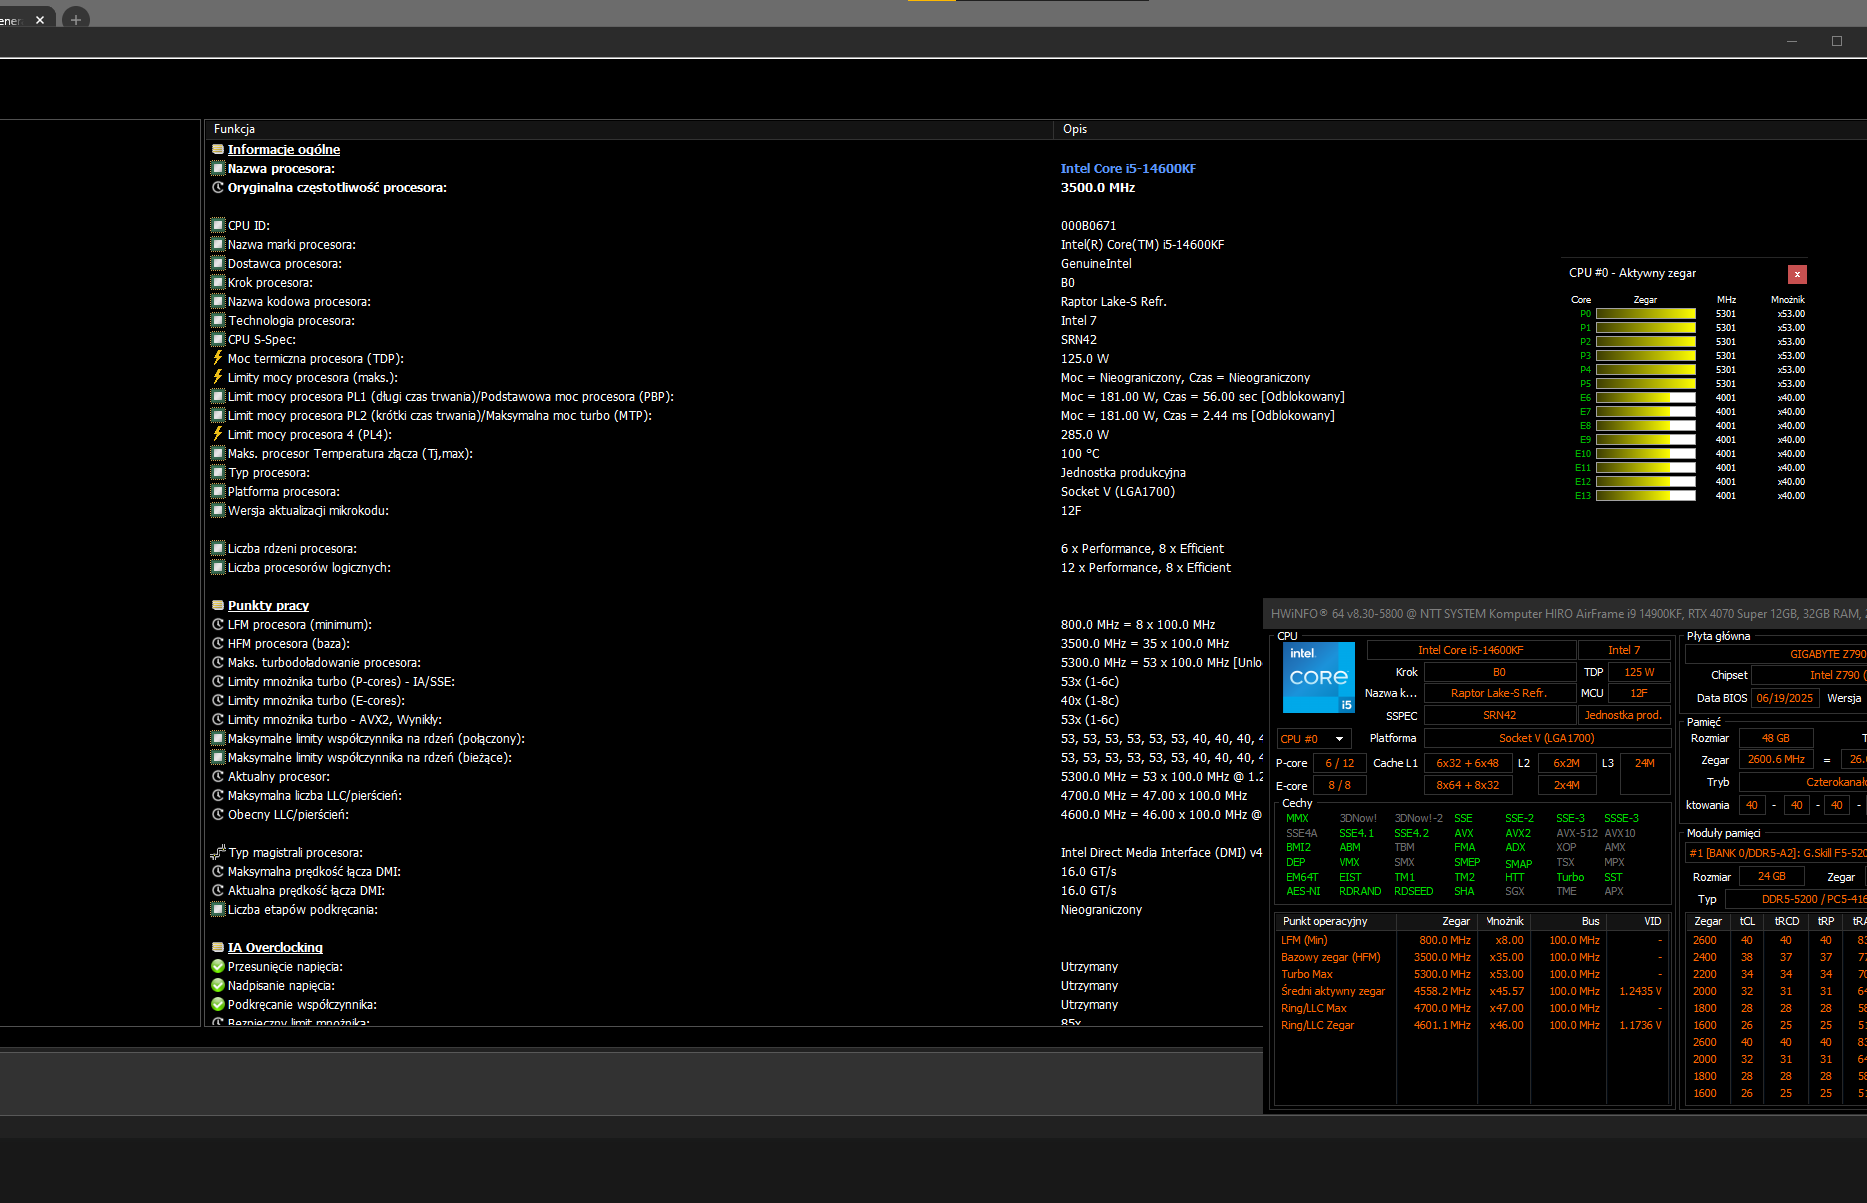The image size is (1867, 1203).
Task: Click the Funkcja column header
Action: pos(234,129)
